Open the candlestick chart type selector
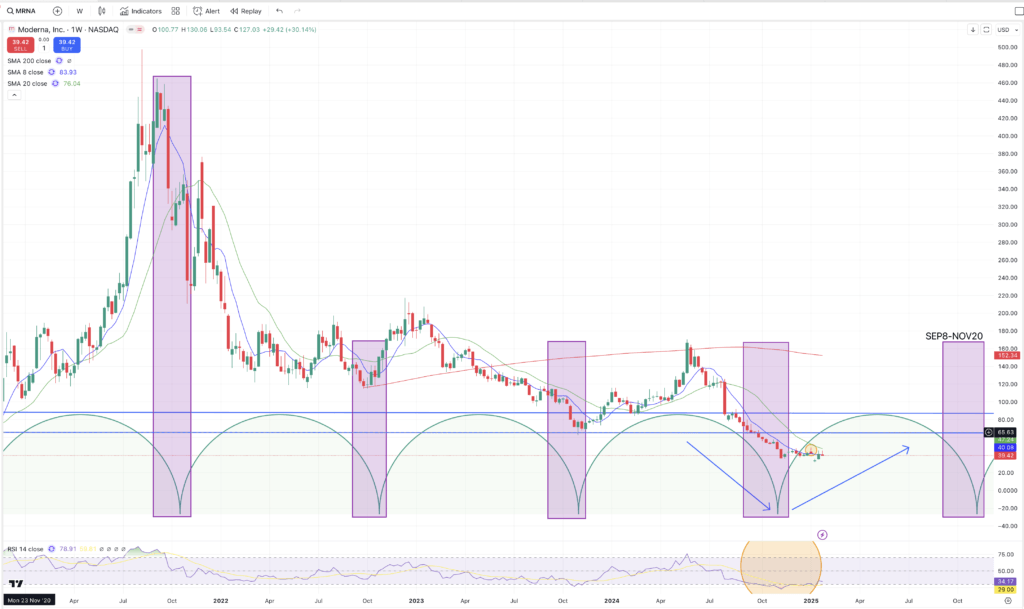Screen dimensions: 1024x609 point(102,11)
